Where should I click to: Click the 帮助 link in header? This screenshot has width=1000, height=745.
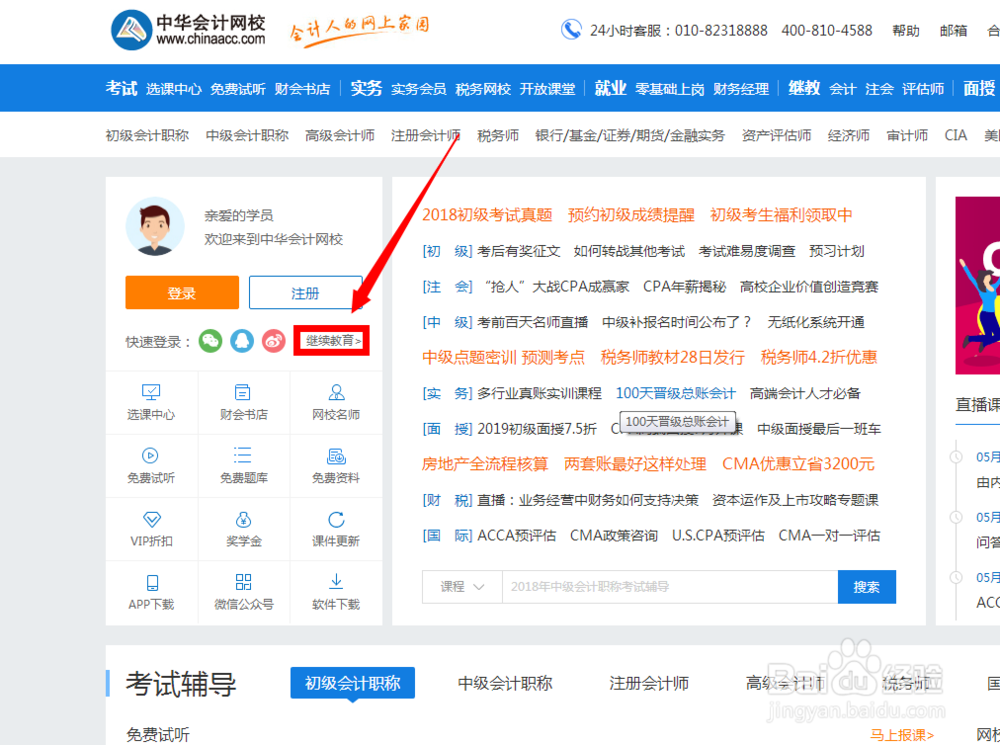click(x=906, y=31)
